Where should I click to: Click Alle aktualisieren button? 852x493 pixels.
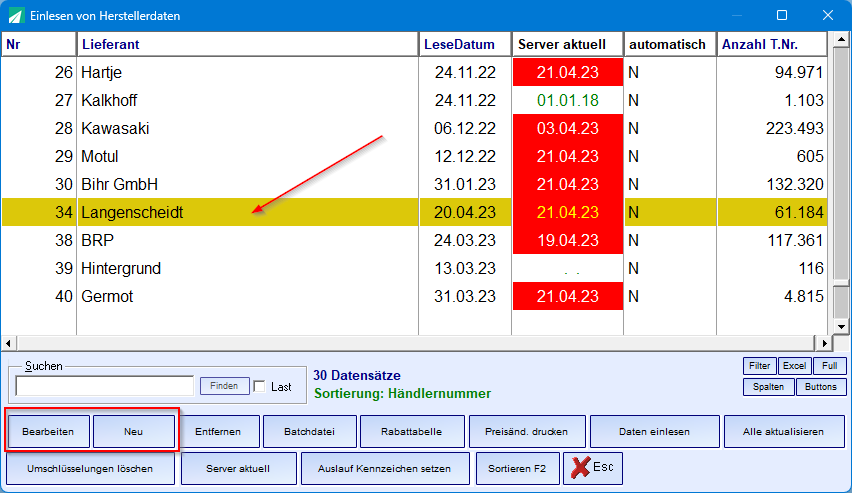(784, 432)
